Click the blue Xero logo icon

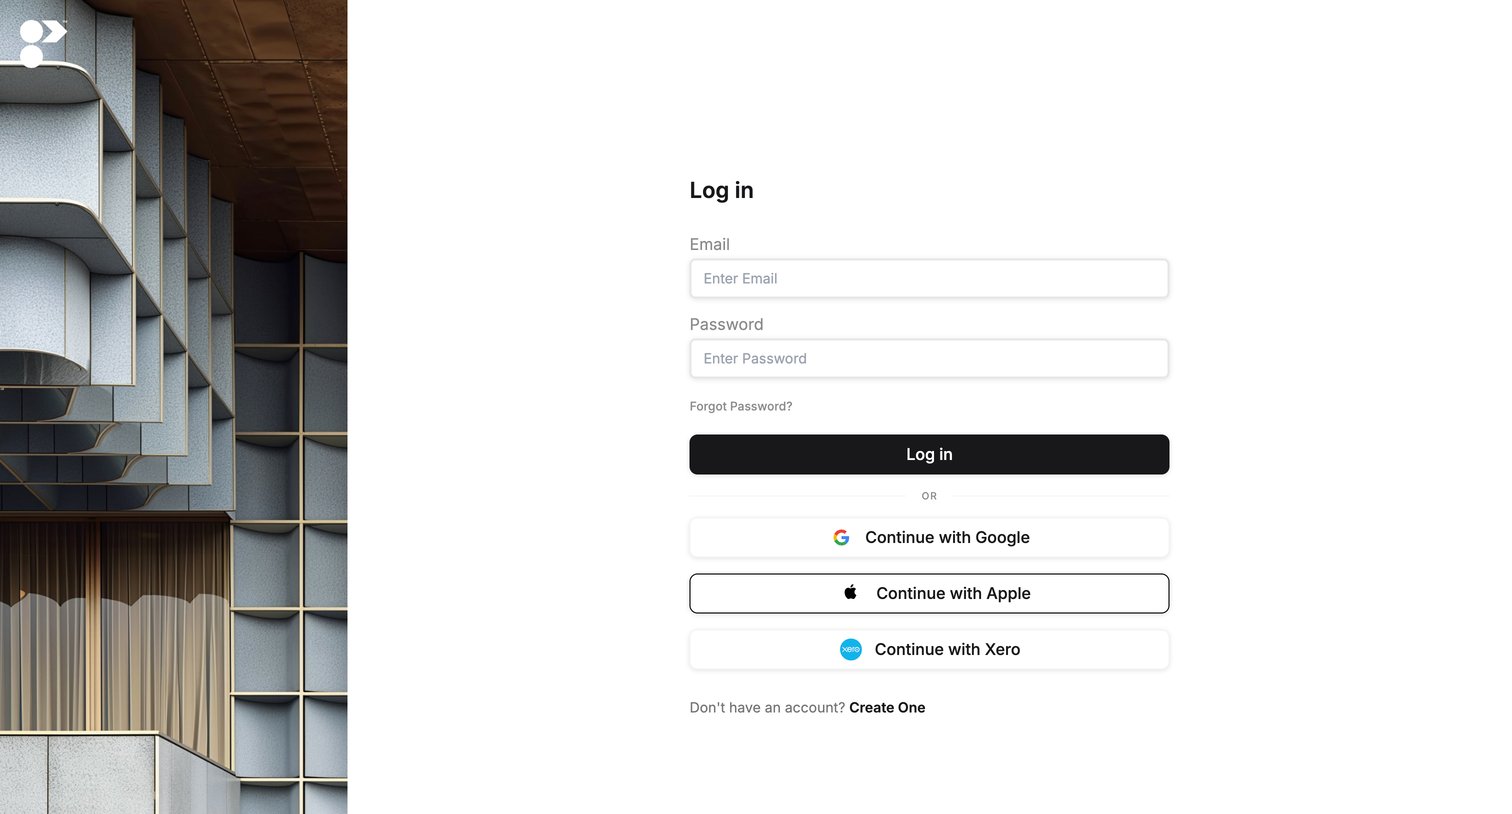pos(851,650)
